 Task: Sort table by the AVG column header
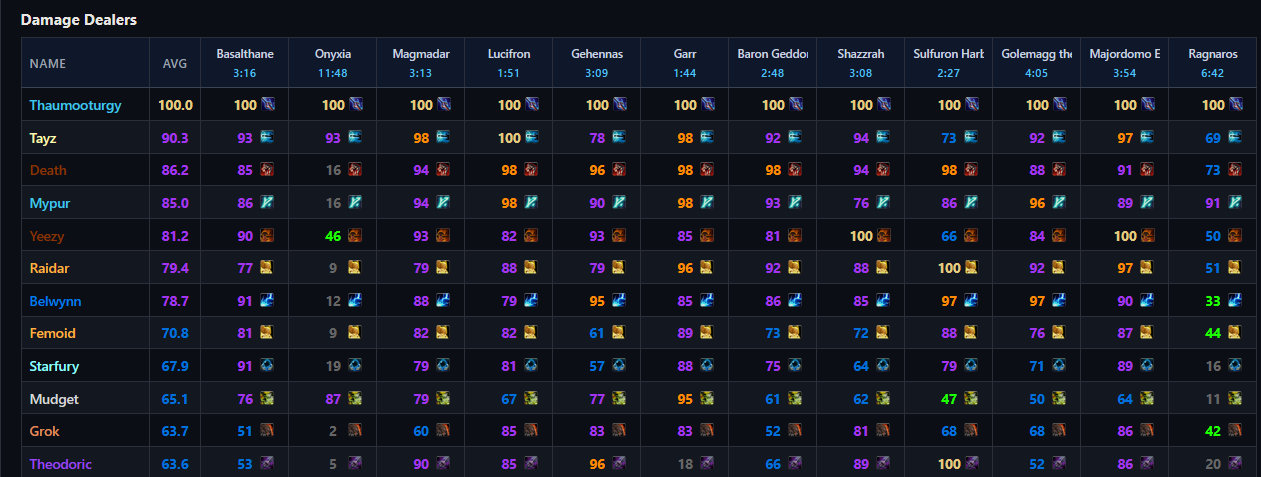[175, 64]
